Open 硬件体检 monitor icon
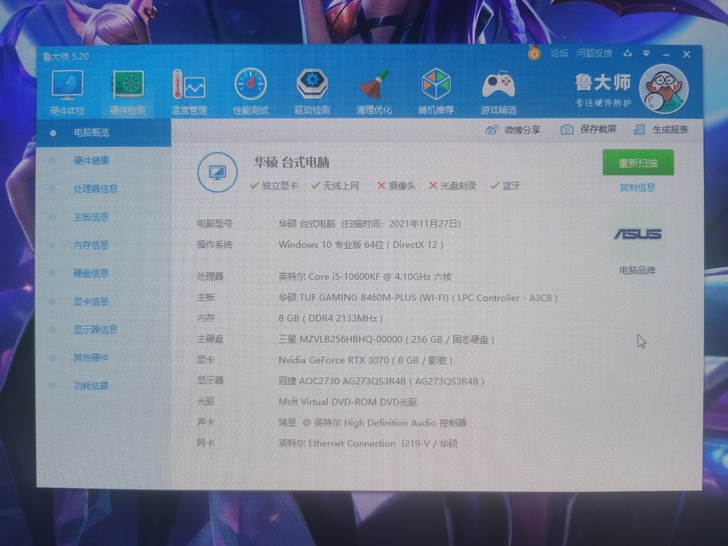 click(67, 85)
